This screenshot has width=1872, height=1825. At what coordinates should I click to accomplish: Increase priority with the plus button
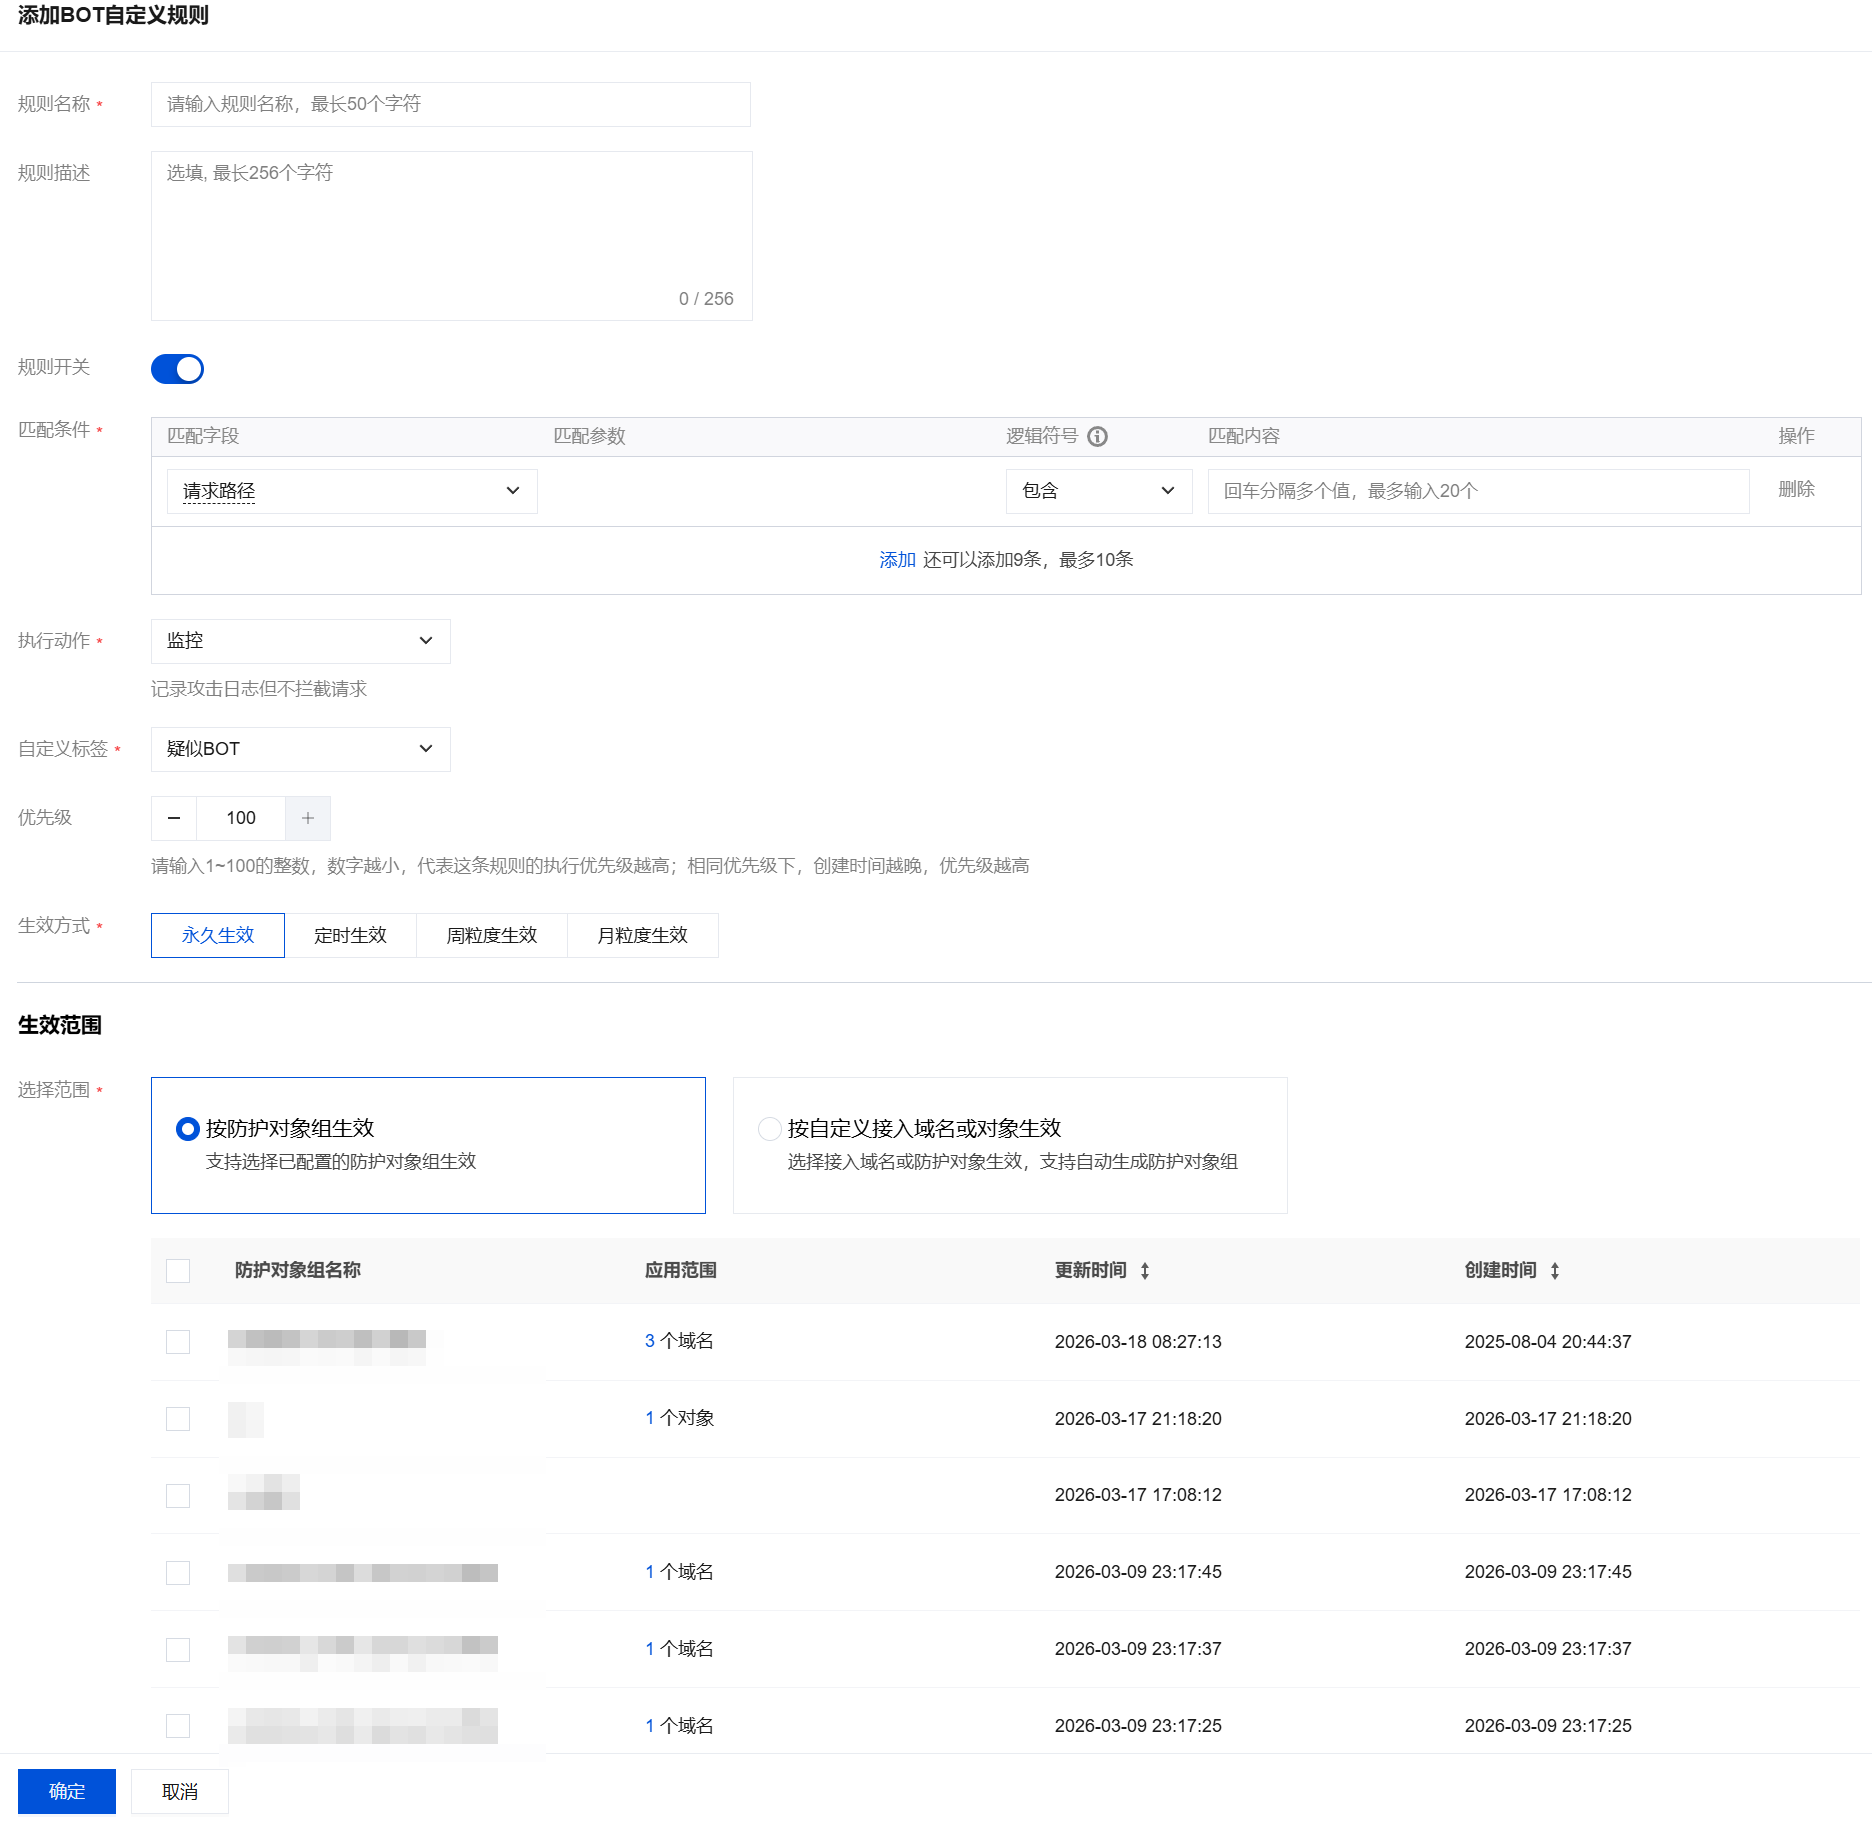308,818
